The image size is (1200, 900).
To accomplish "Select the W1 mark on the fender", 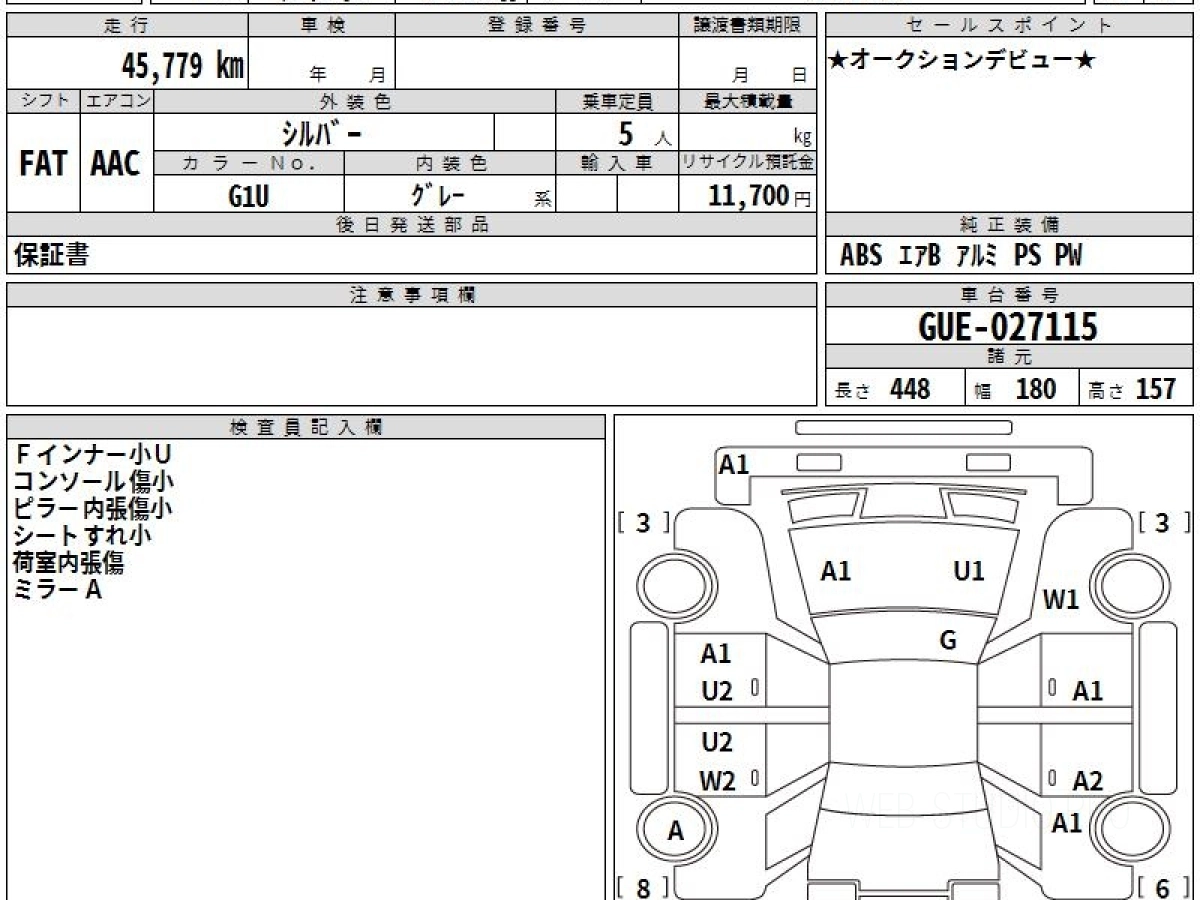I will click(x=1061, y=600).
